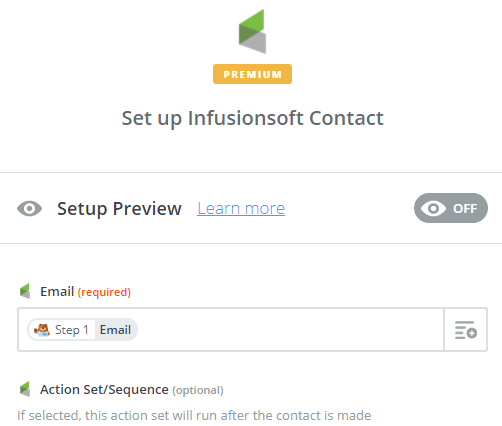This screenshot has height=426, width=502.
Task: Click the Action Set/Sequence (optional) label
Action: point(132,389)
